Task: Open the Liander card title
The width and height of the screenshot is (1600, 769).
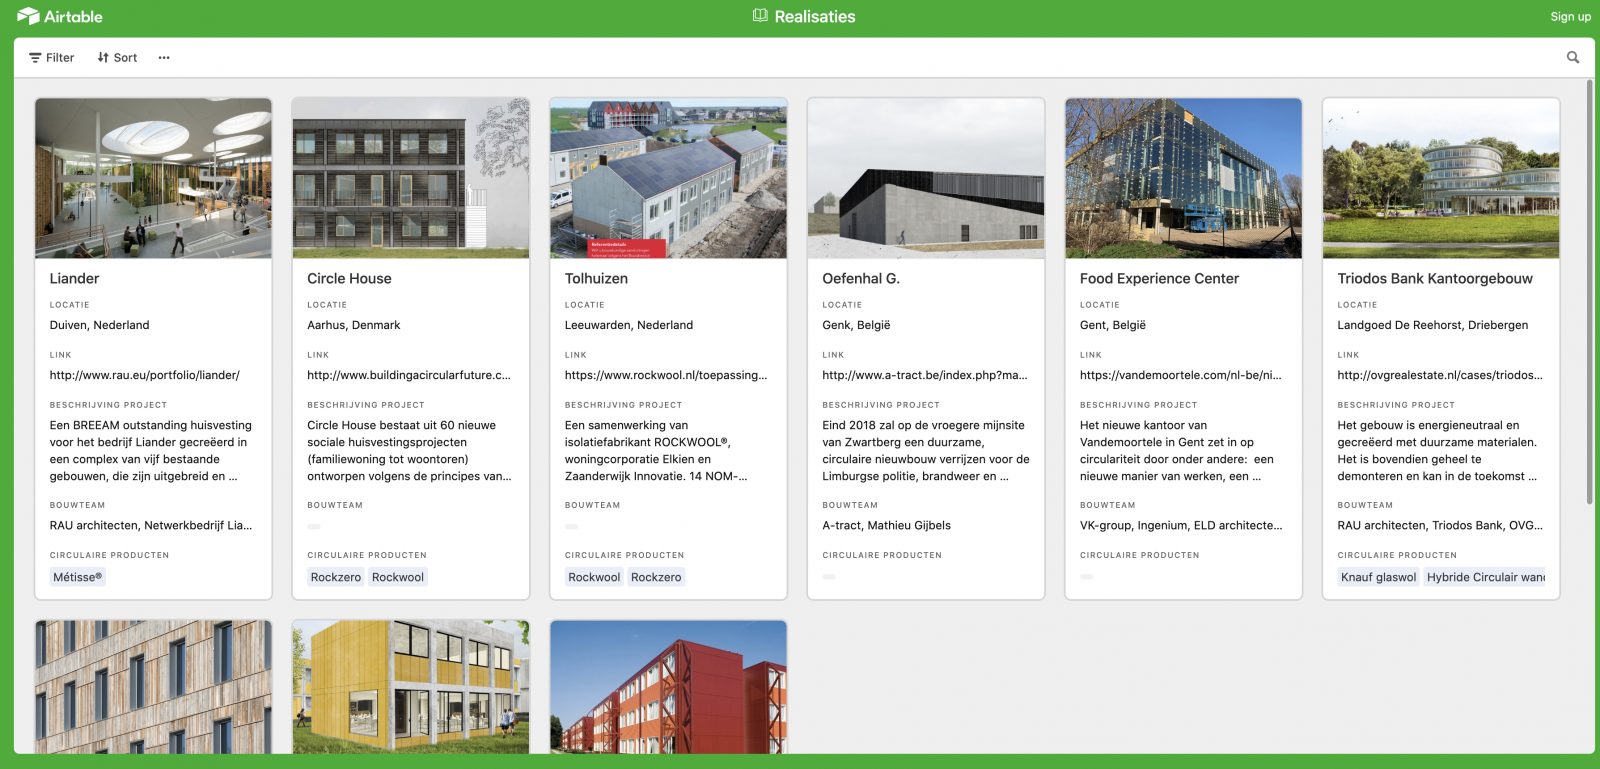Action: (x=75, y=278)
